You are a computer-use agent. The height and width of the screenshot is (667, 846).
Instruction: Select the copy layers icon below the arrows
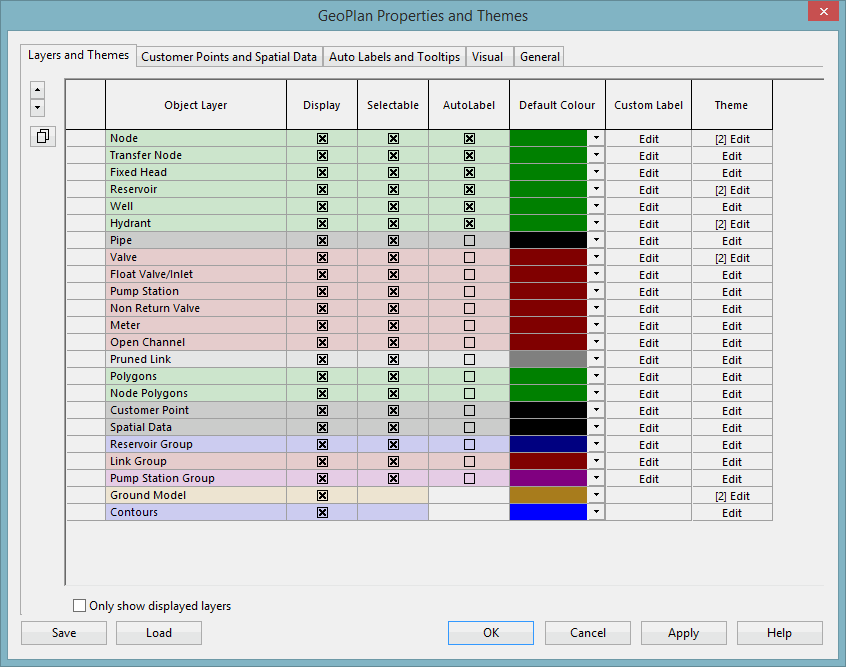point(42,136)
